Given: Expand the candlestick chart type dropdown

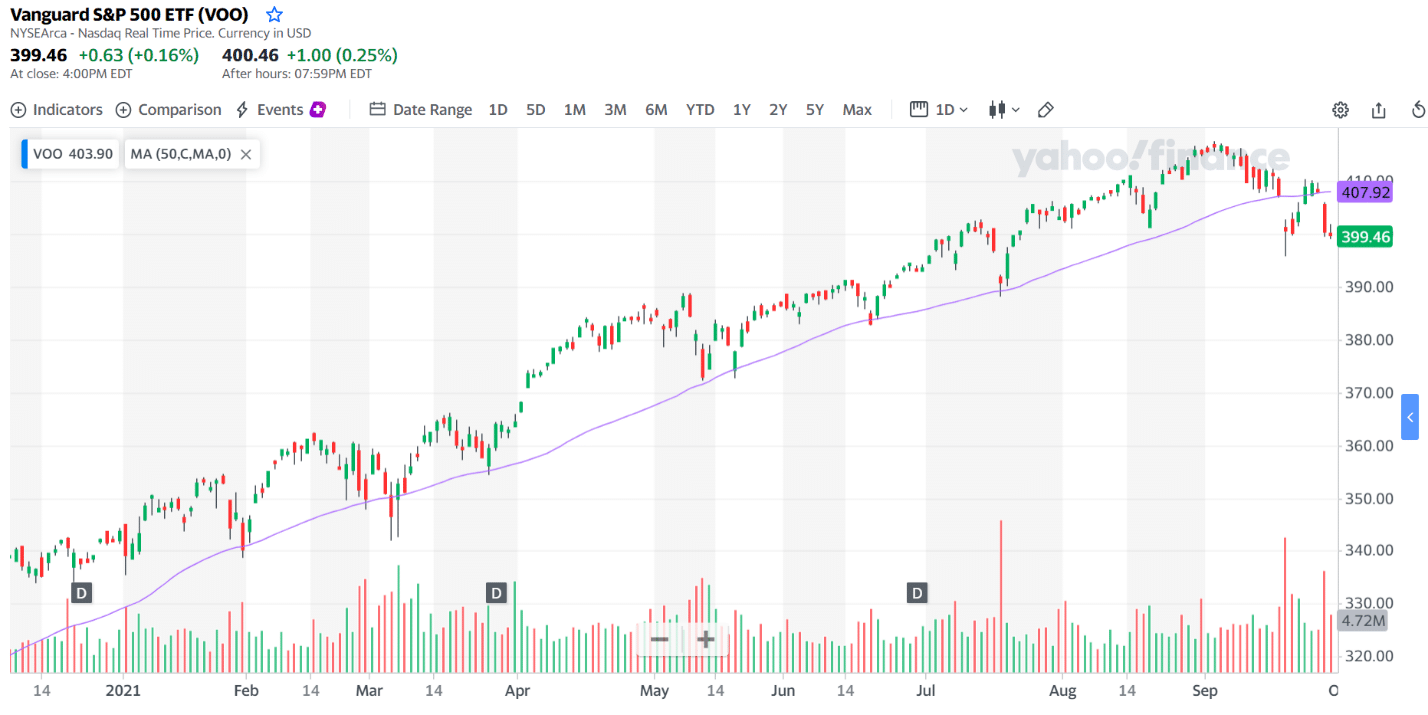Looking at the screenshot, I should [x=1004, y=109].
